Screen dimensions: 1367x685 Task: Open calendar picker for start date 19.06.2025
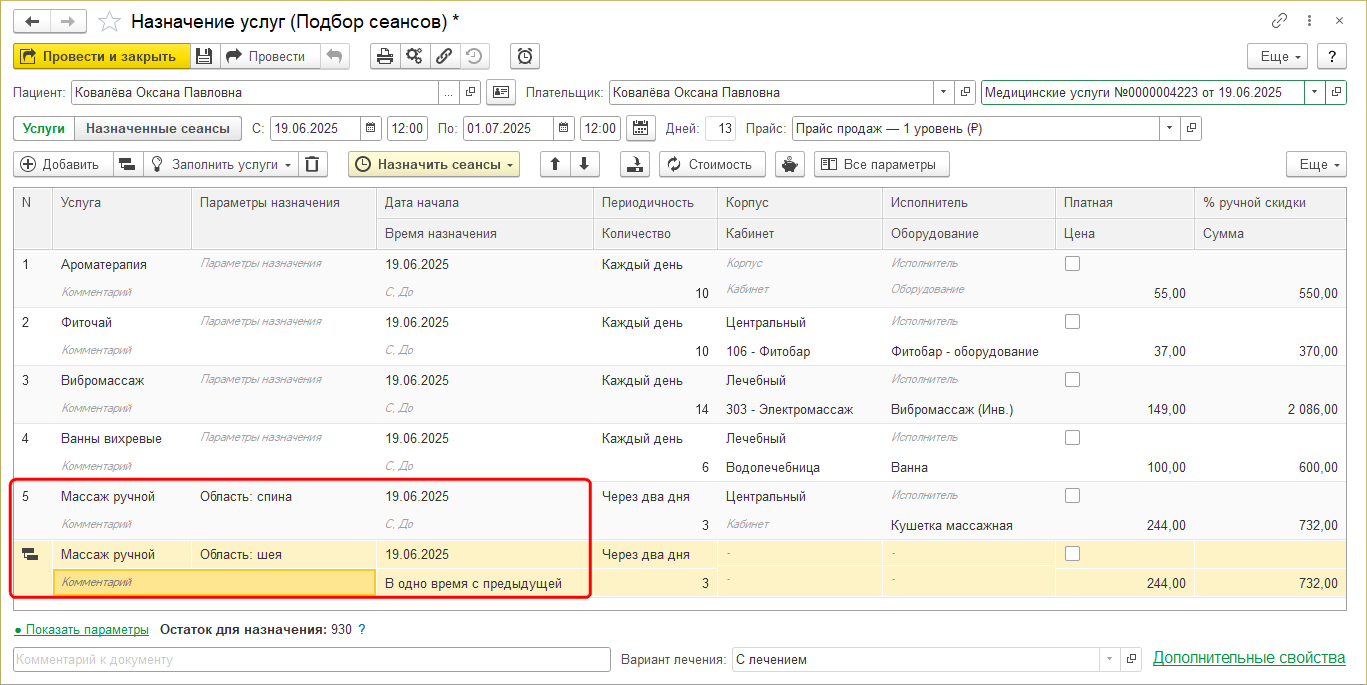(x=370, y=128)
